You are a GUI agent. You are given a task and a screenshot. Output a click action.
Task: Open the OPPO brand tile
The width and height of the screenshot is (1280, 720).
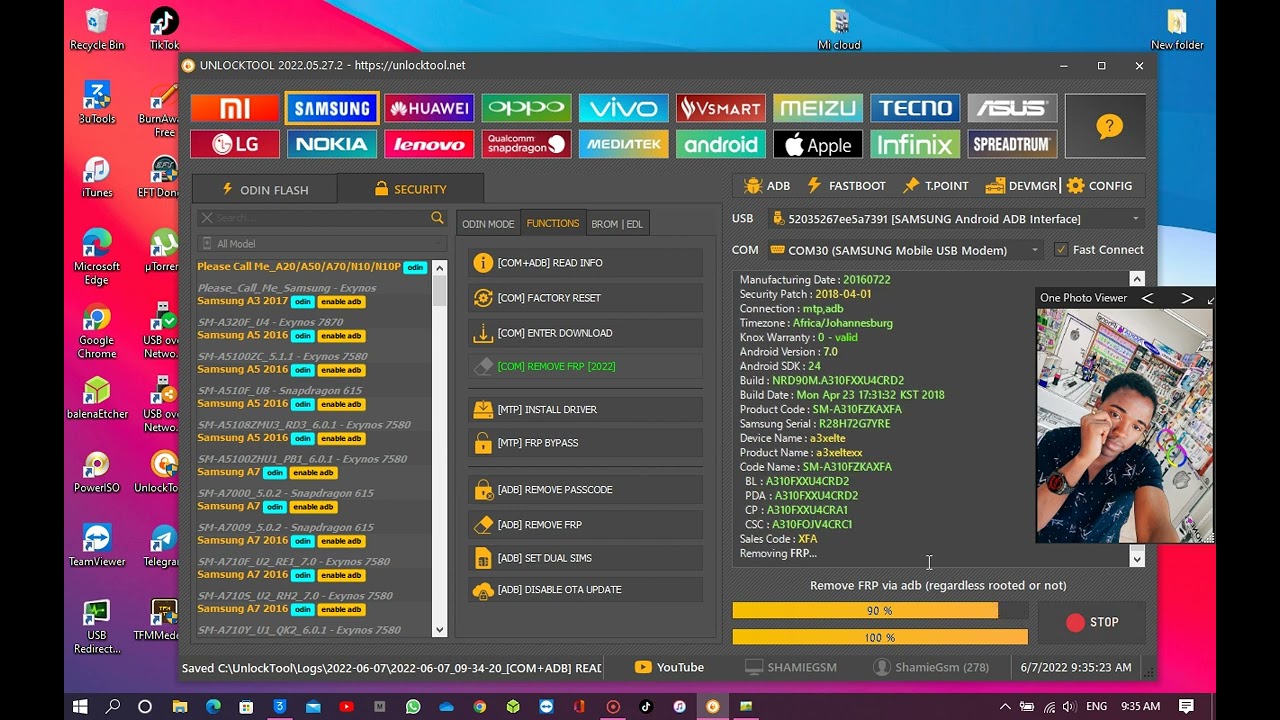[526, 108]
